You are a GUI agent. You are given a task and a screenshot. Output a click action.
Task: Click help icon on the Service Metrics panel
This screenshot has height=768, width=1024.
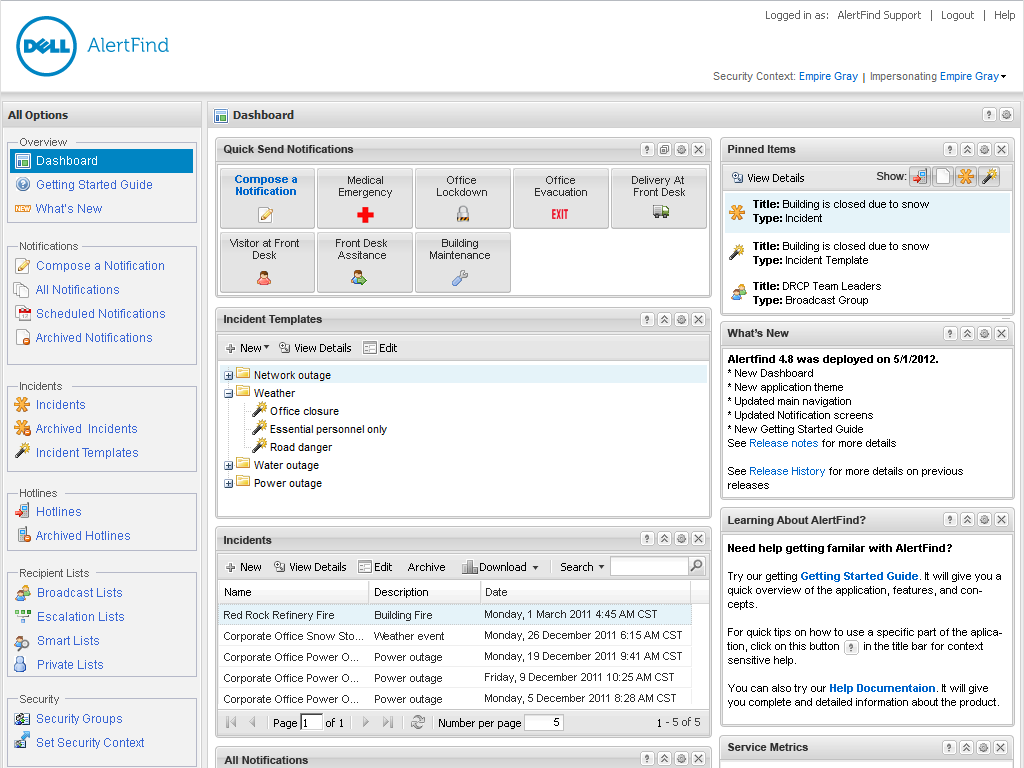tap(950, 748)
